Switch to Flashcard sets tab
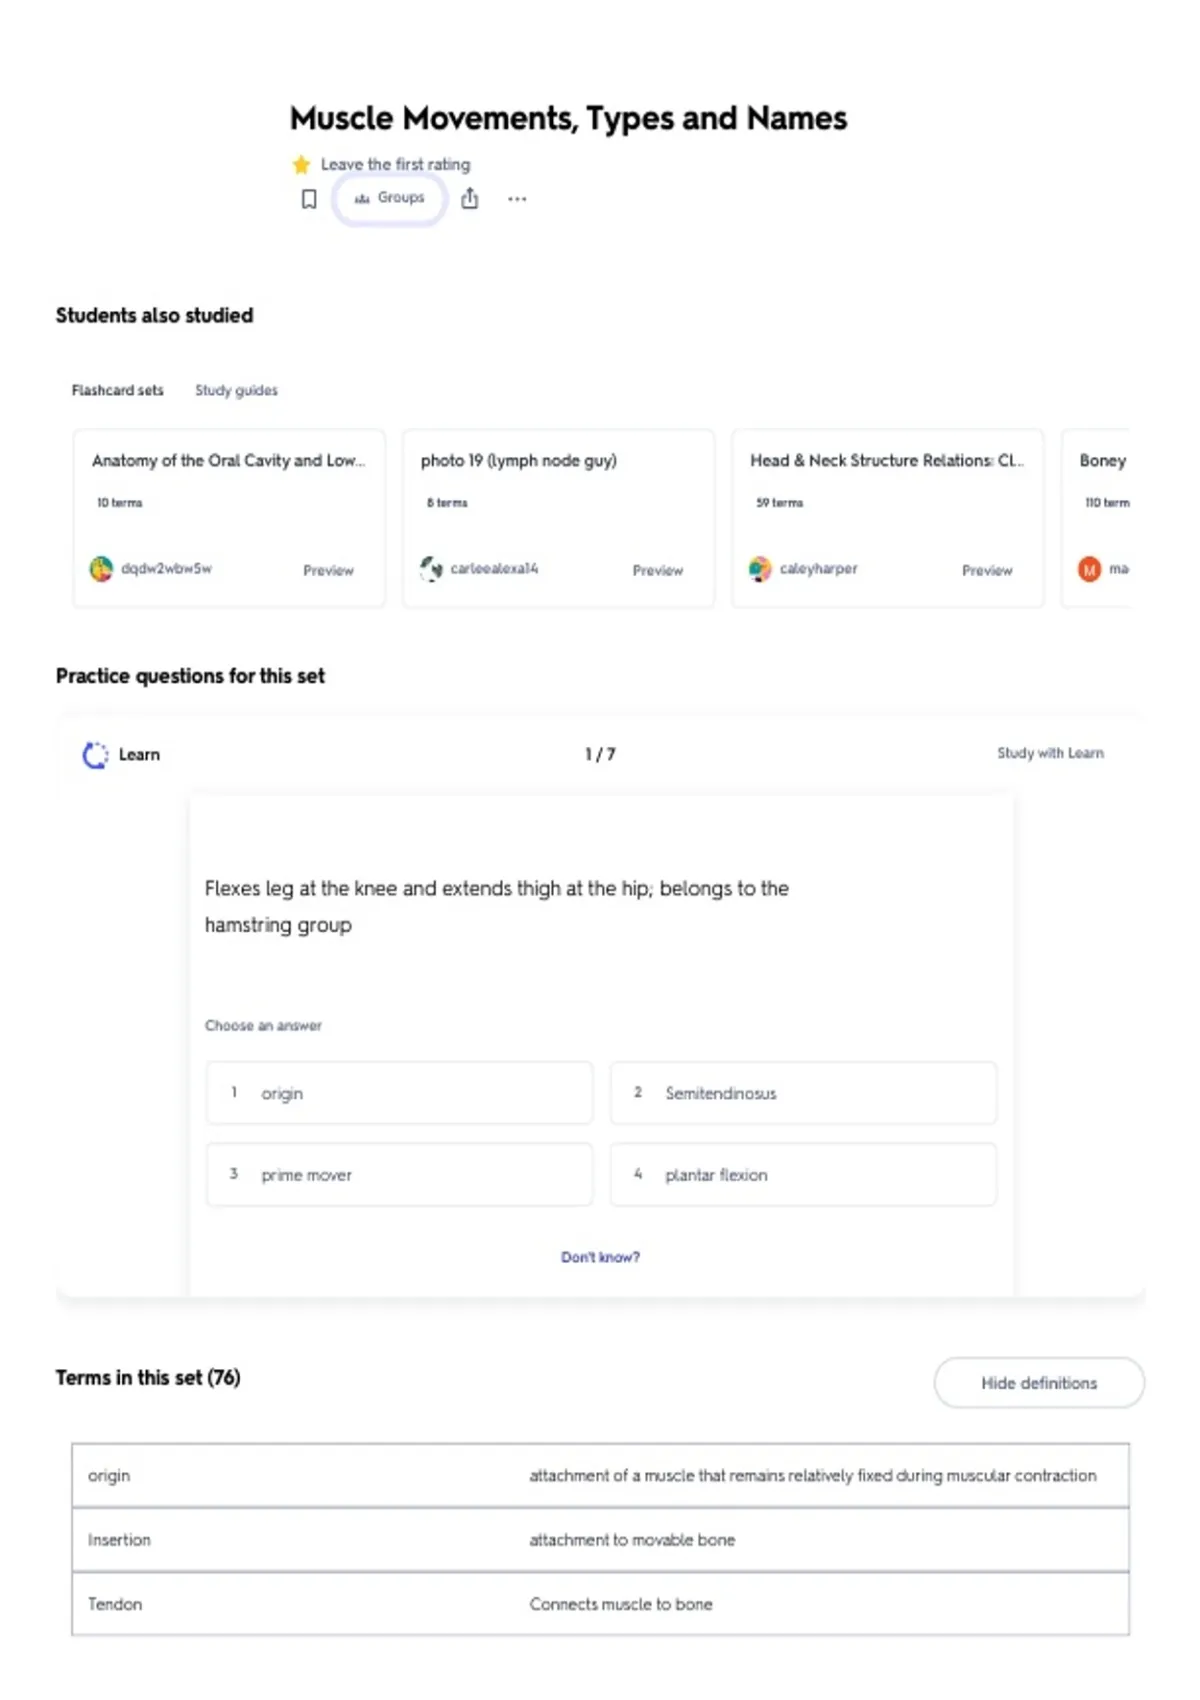This screenshot has width=1200, height=1700. 117,390
